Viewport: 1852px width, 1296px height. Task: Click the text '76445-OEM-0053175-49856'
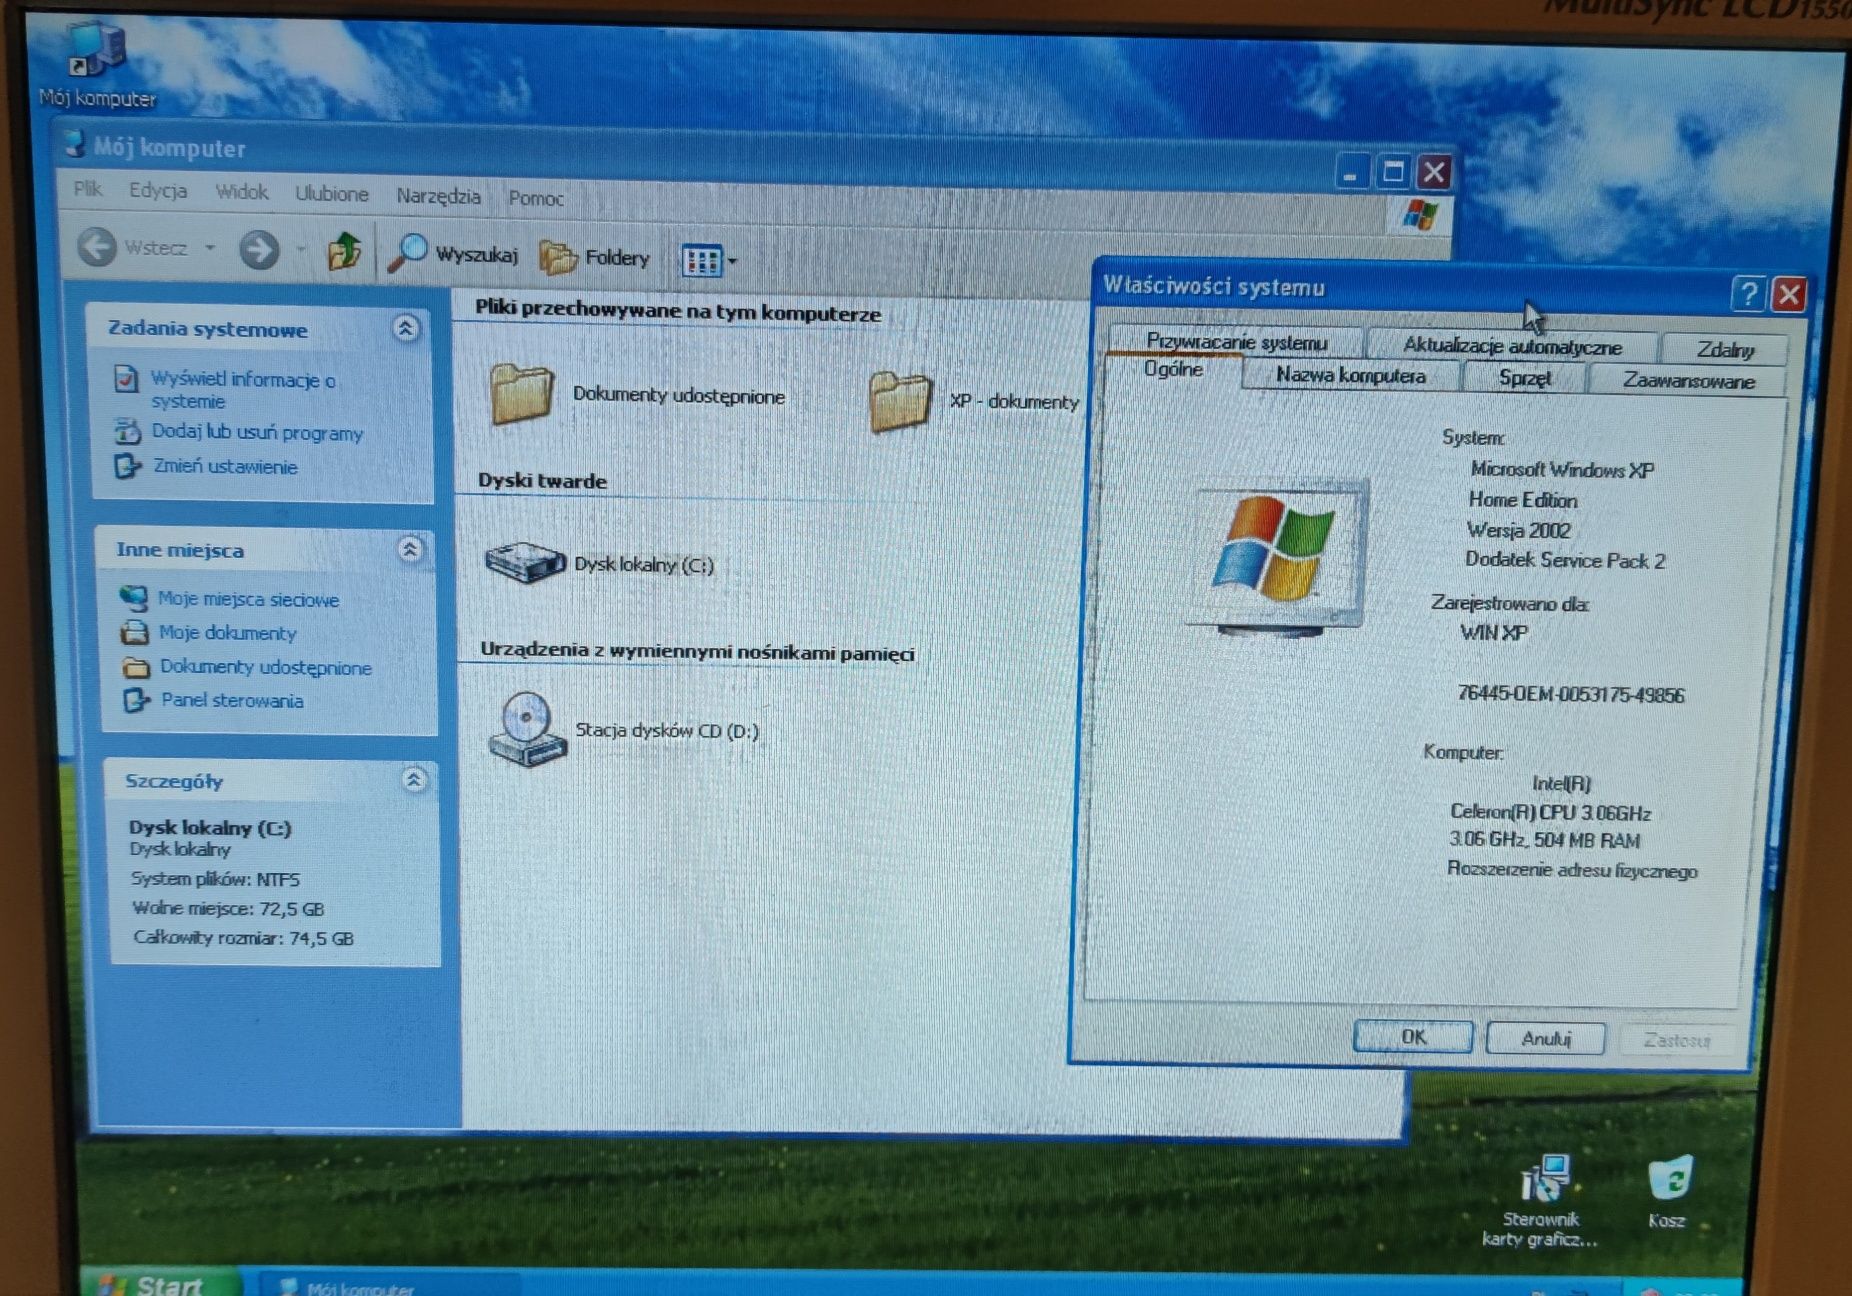pyautogui.click(x=1570, y=694)
